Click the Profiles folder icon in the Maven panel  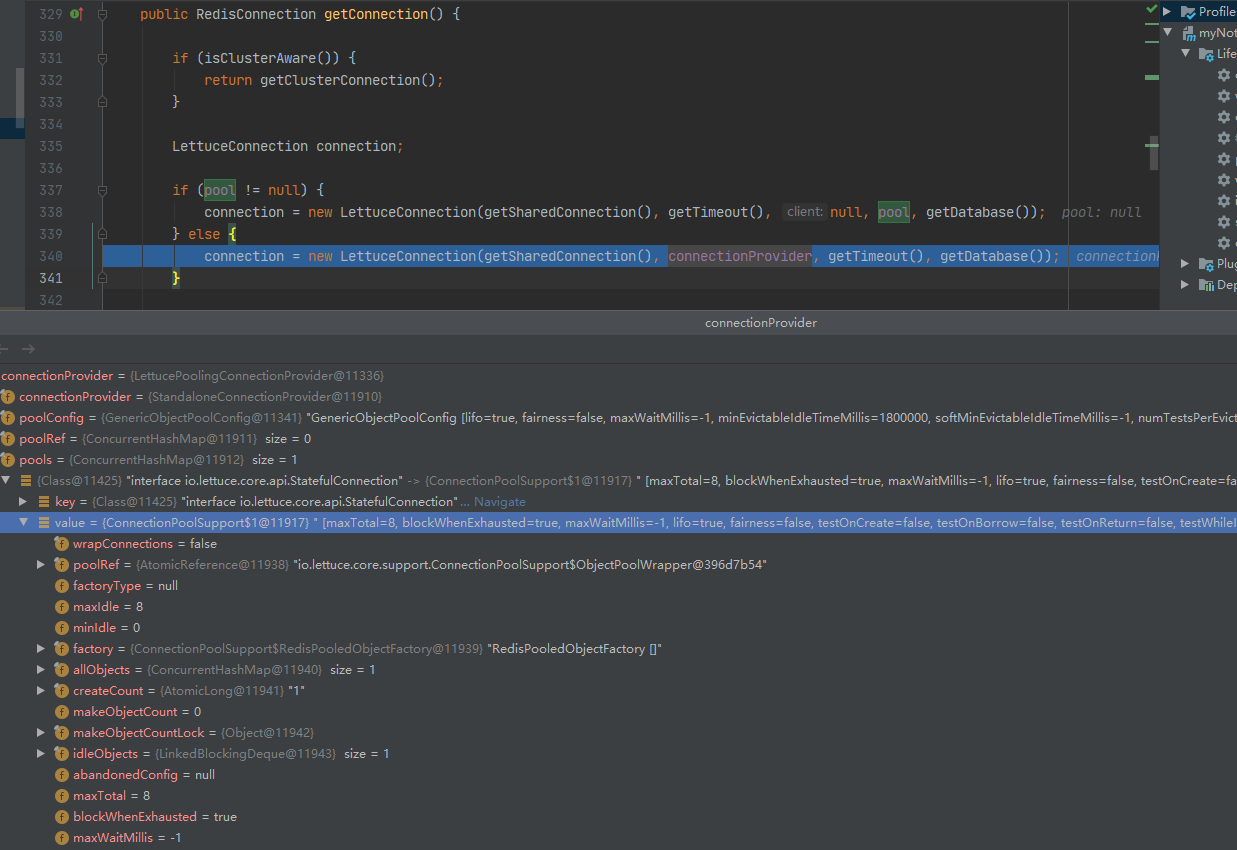tap(1188, 12)
